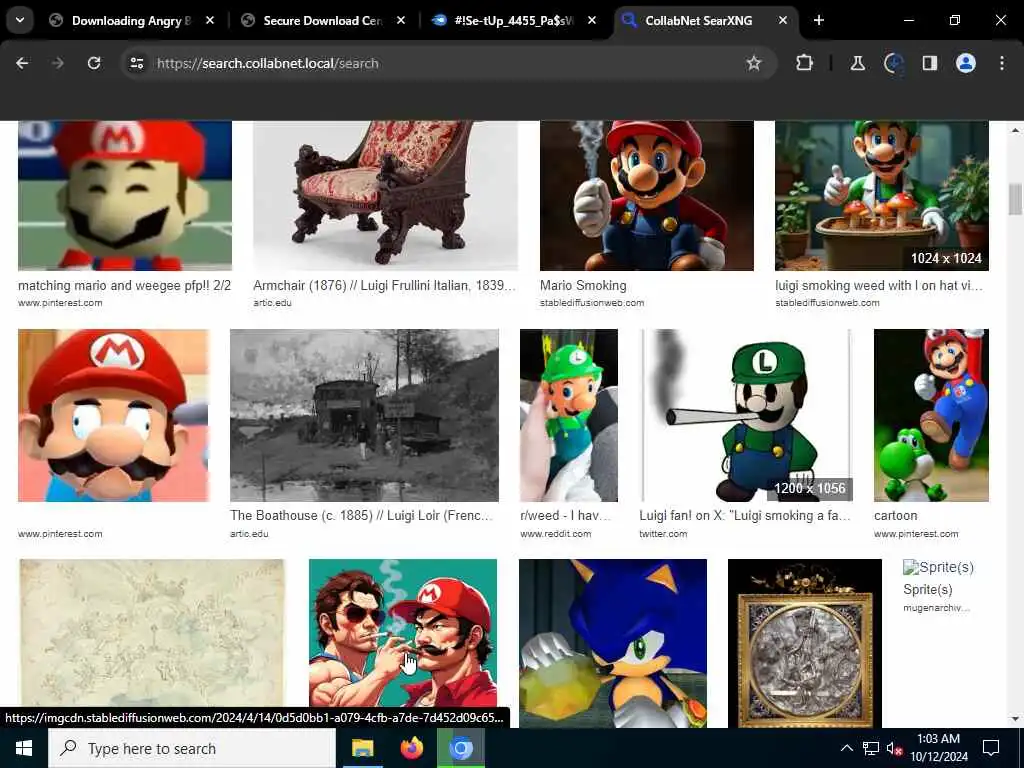
Task: Click the 'cartoon' caption
Action: tap(895, 515)
